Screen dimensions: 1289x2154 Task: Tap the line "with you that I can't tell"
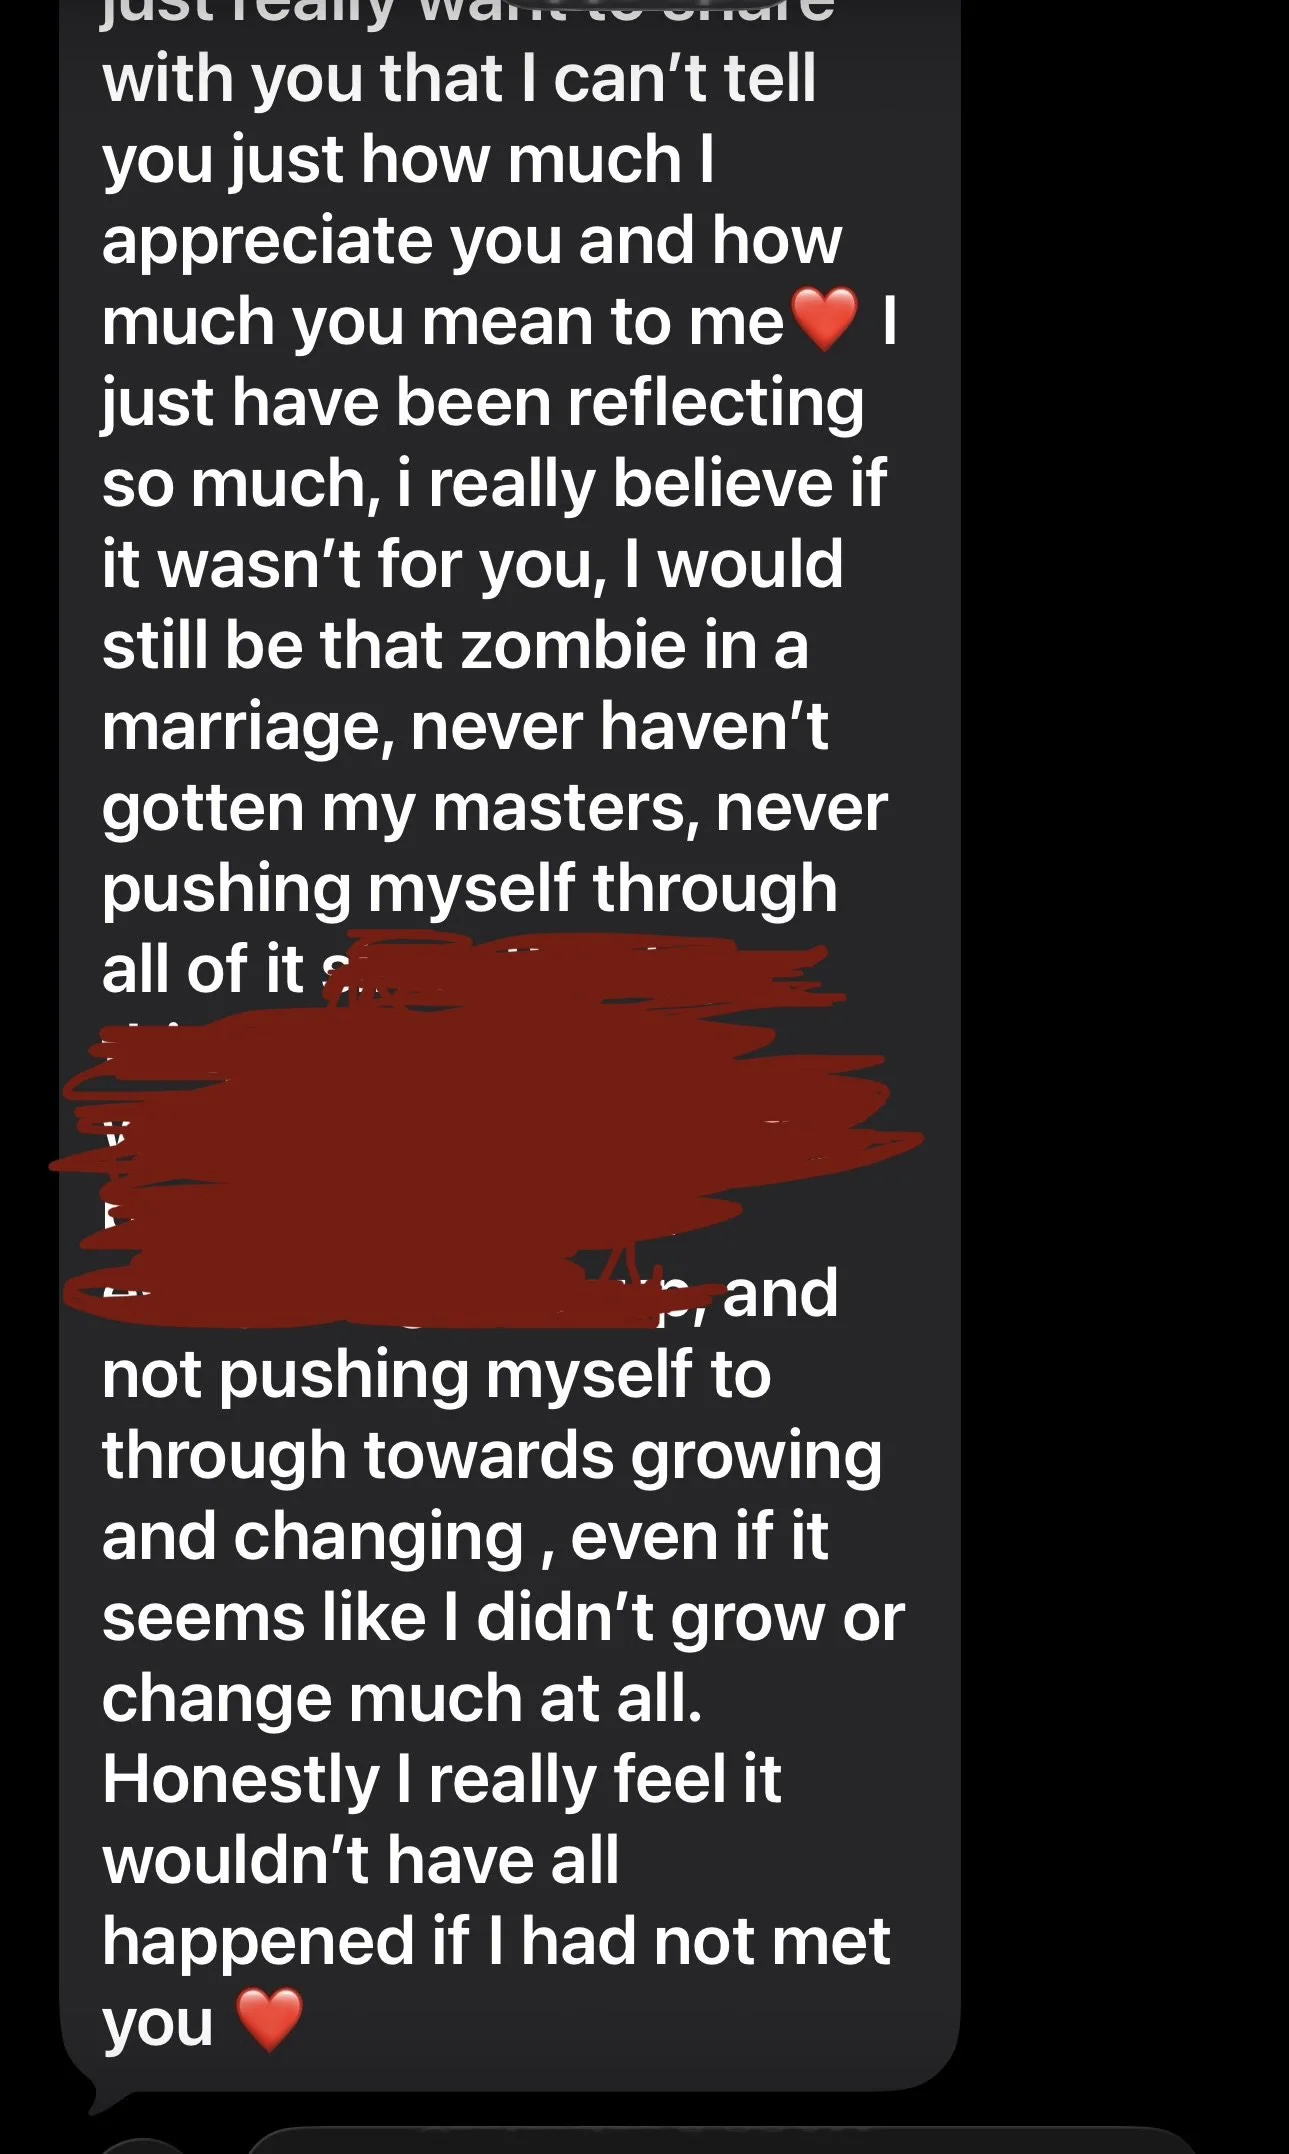pyautogui.click(x=459, y=80)
